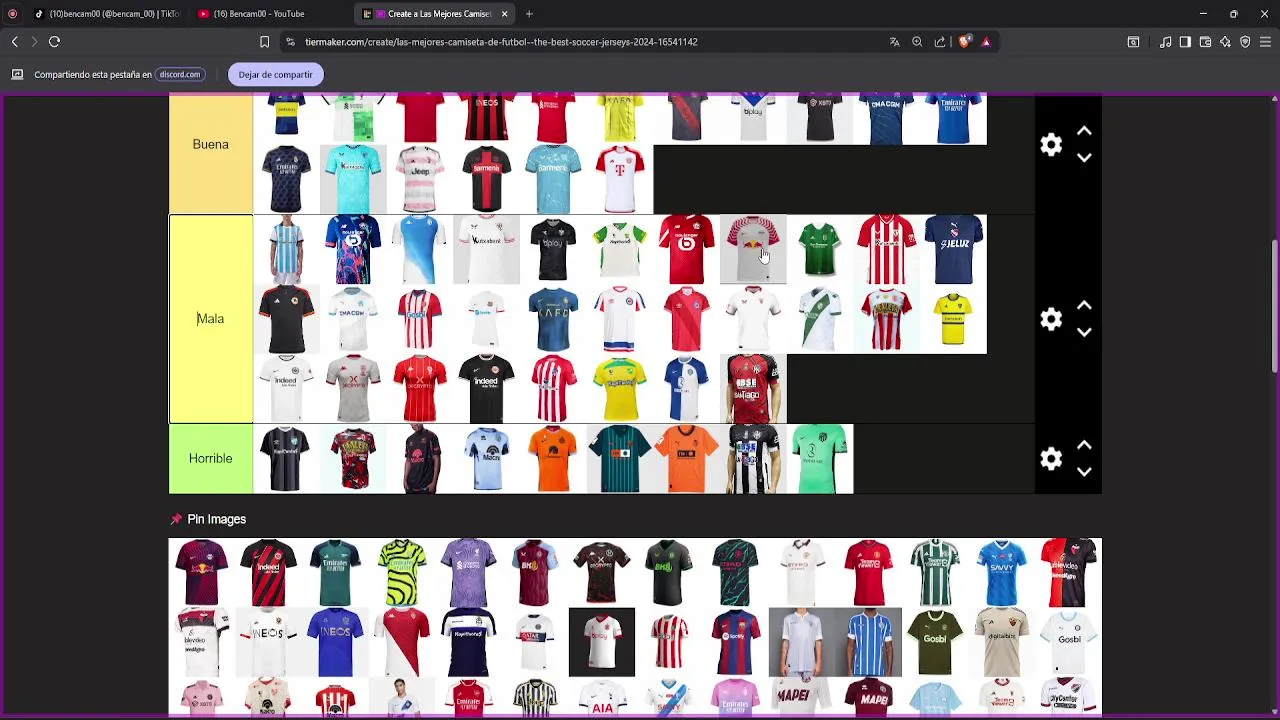The width and height of the screenshot is (1280, 720).
Task: Pick the Barcelona Spotify jersey in pool
Action: coord(735,642)
